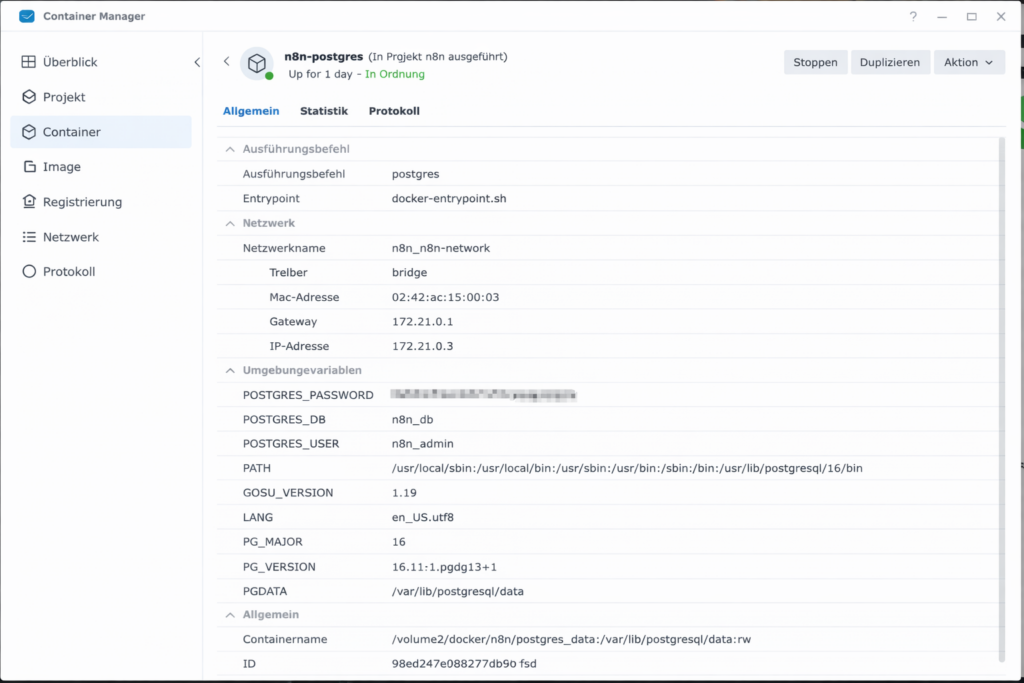1024x683 pixels.
Task: Click the n8n-postgres container cube icon
Action: point(257,63)
